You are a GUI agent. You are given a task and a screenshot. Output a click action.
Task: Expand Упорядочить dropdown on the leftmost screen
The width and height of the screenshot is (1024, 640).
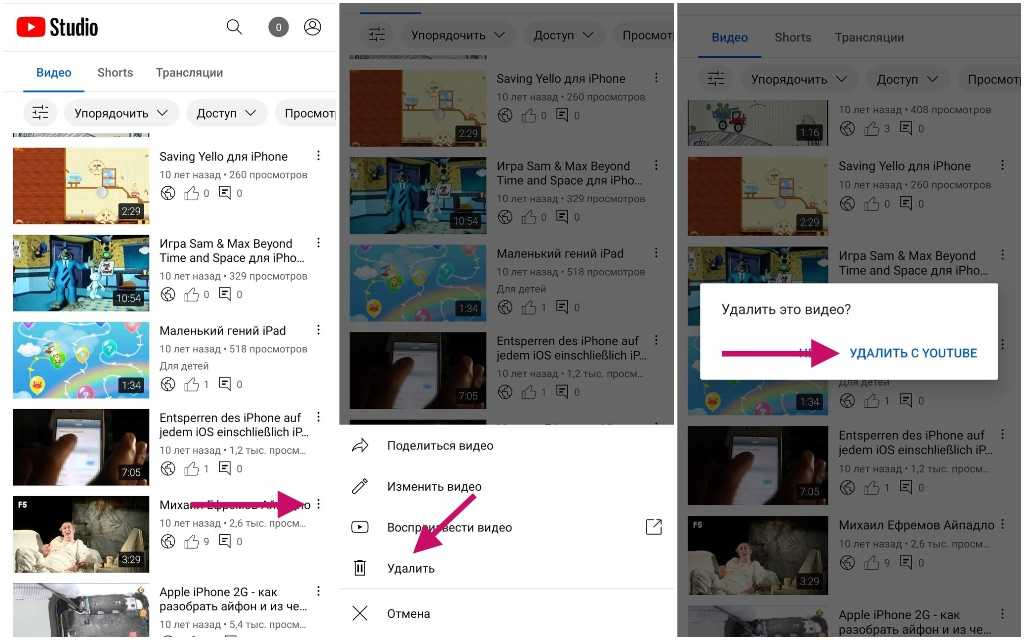click(121, 113)
